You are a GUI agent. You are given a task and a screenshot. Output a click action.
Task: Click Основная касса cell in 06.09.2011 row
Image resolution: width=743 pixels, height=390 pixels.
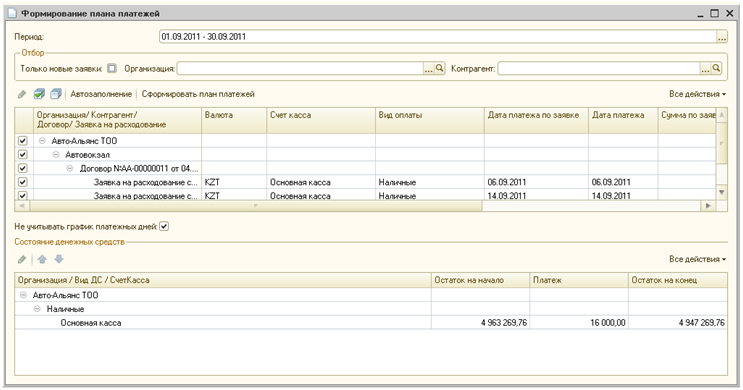coord(321,182)
